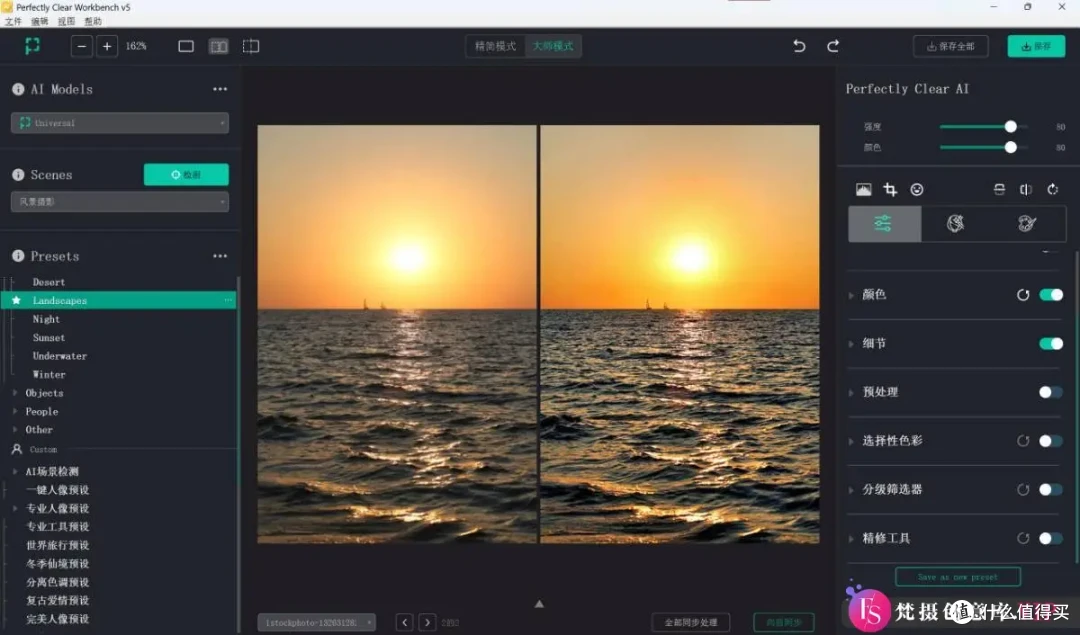The height and width of the screenshot is (635, 1080).
Task: Expand the film strip arrow
Action: [x=539, y=604]
